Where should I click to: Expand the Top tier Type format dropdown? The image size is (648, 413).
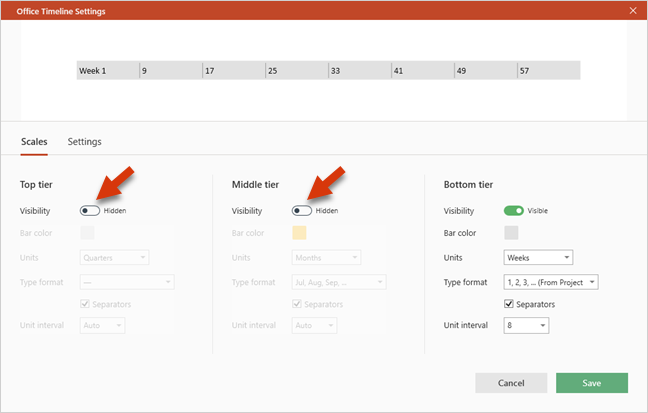click(127, 282)
